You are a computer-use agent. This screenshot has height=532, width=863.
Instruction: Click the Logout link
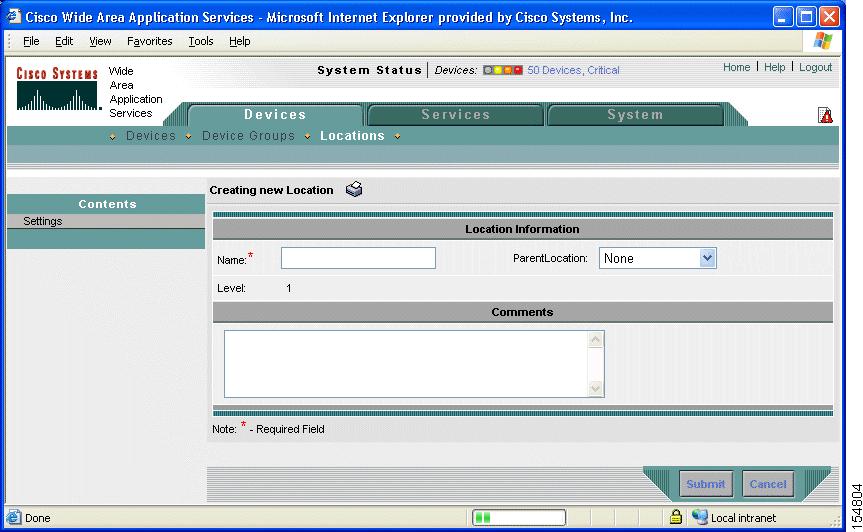pos(815,67)
